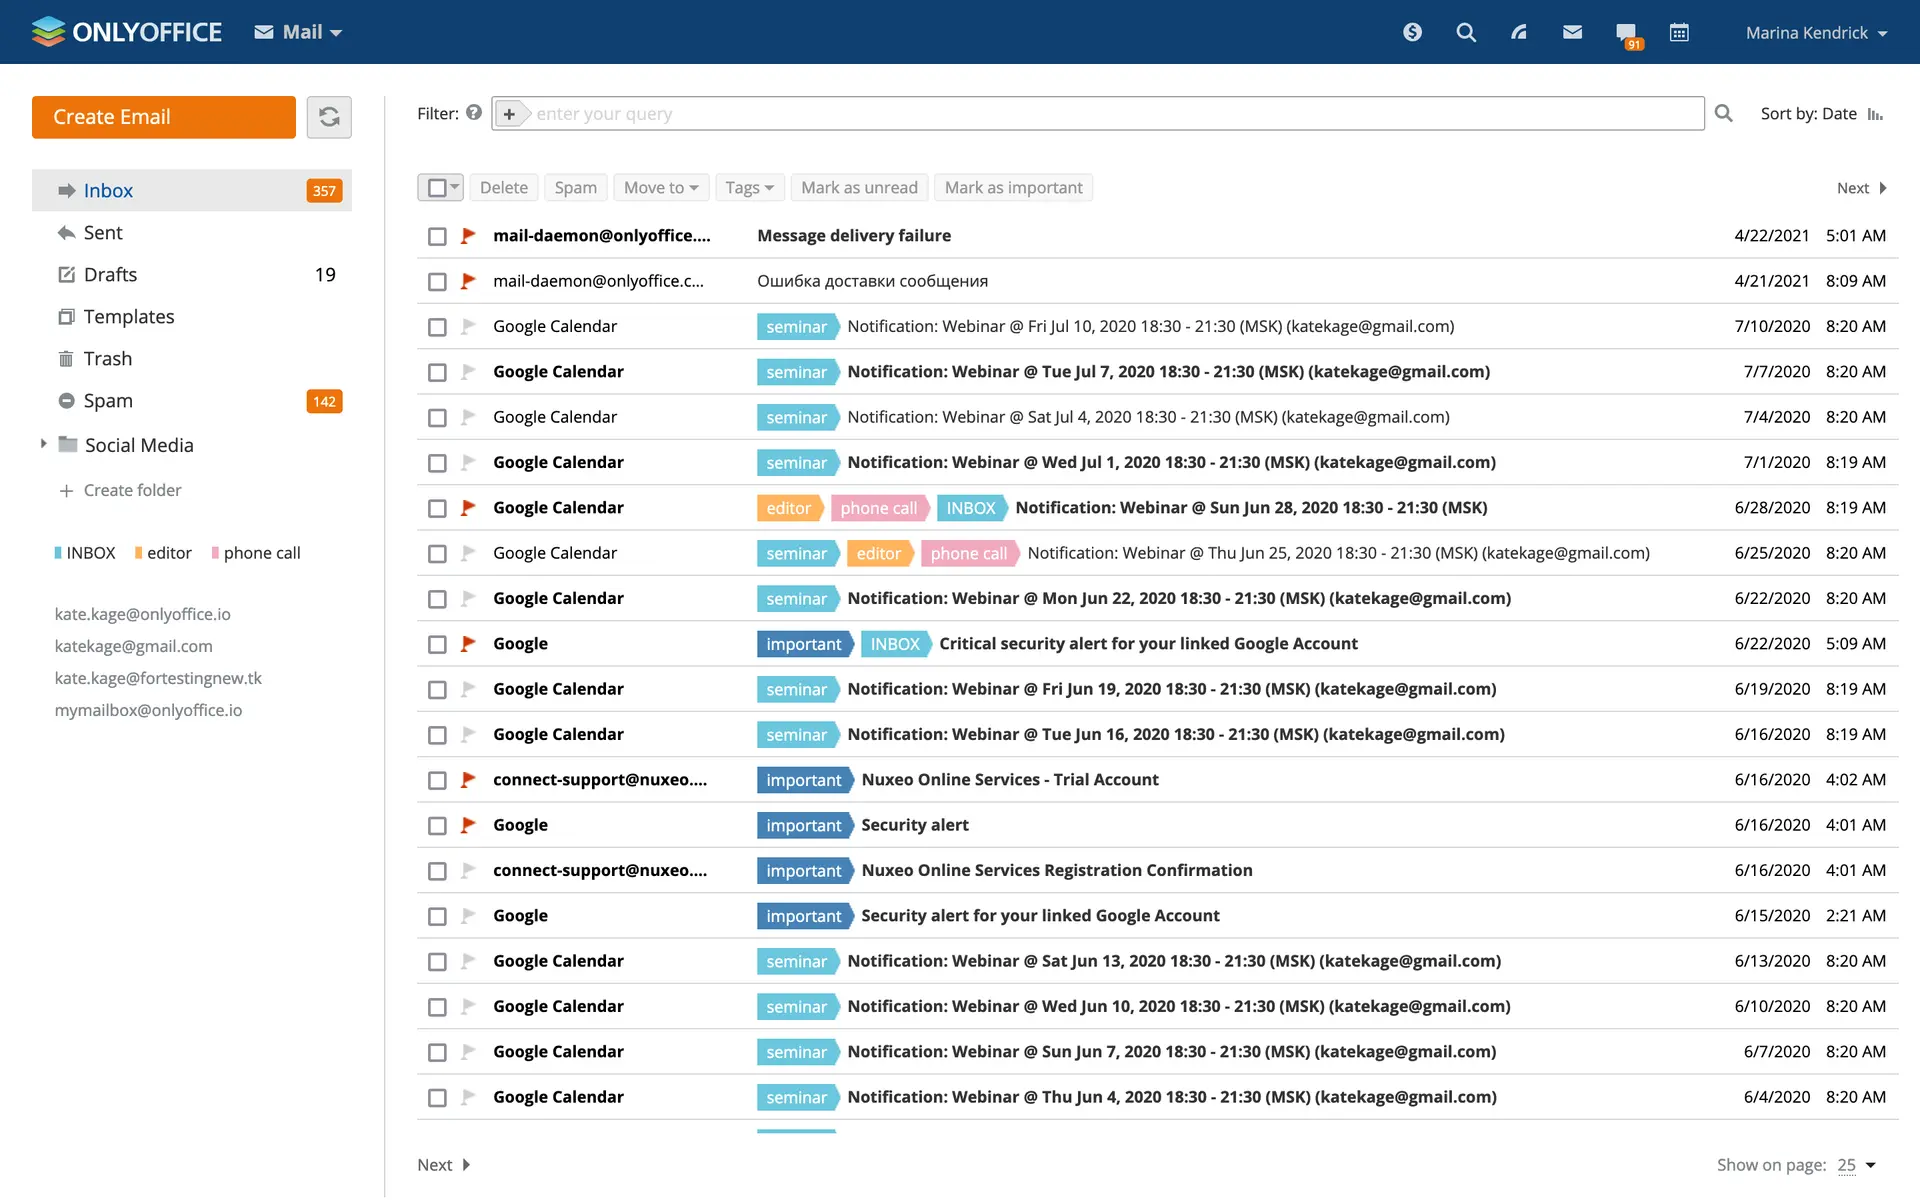Click the filter query input field
1920x1200 pixels.
point(1110,114)
